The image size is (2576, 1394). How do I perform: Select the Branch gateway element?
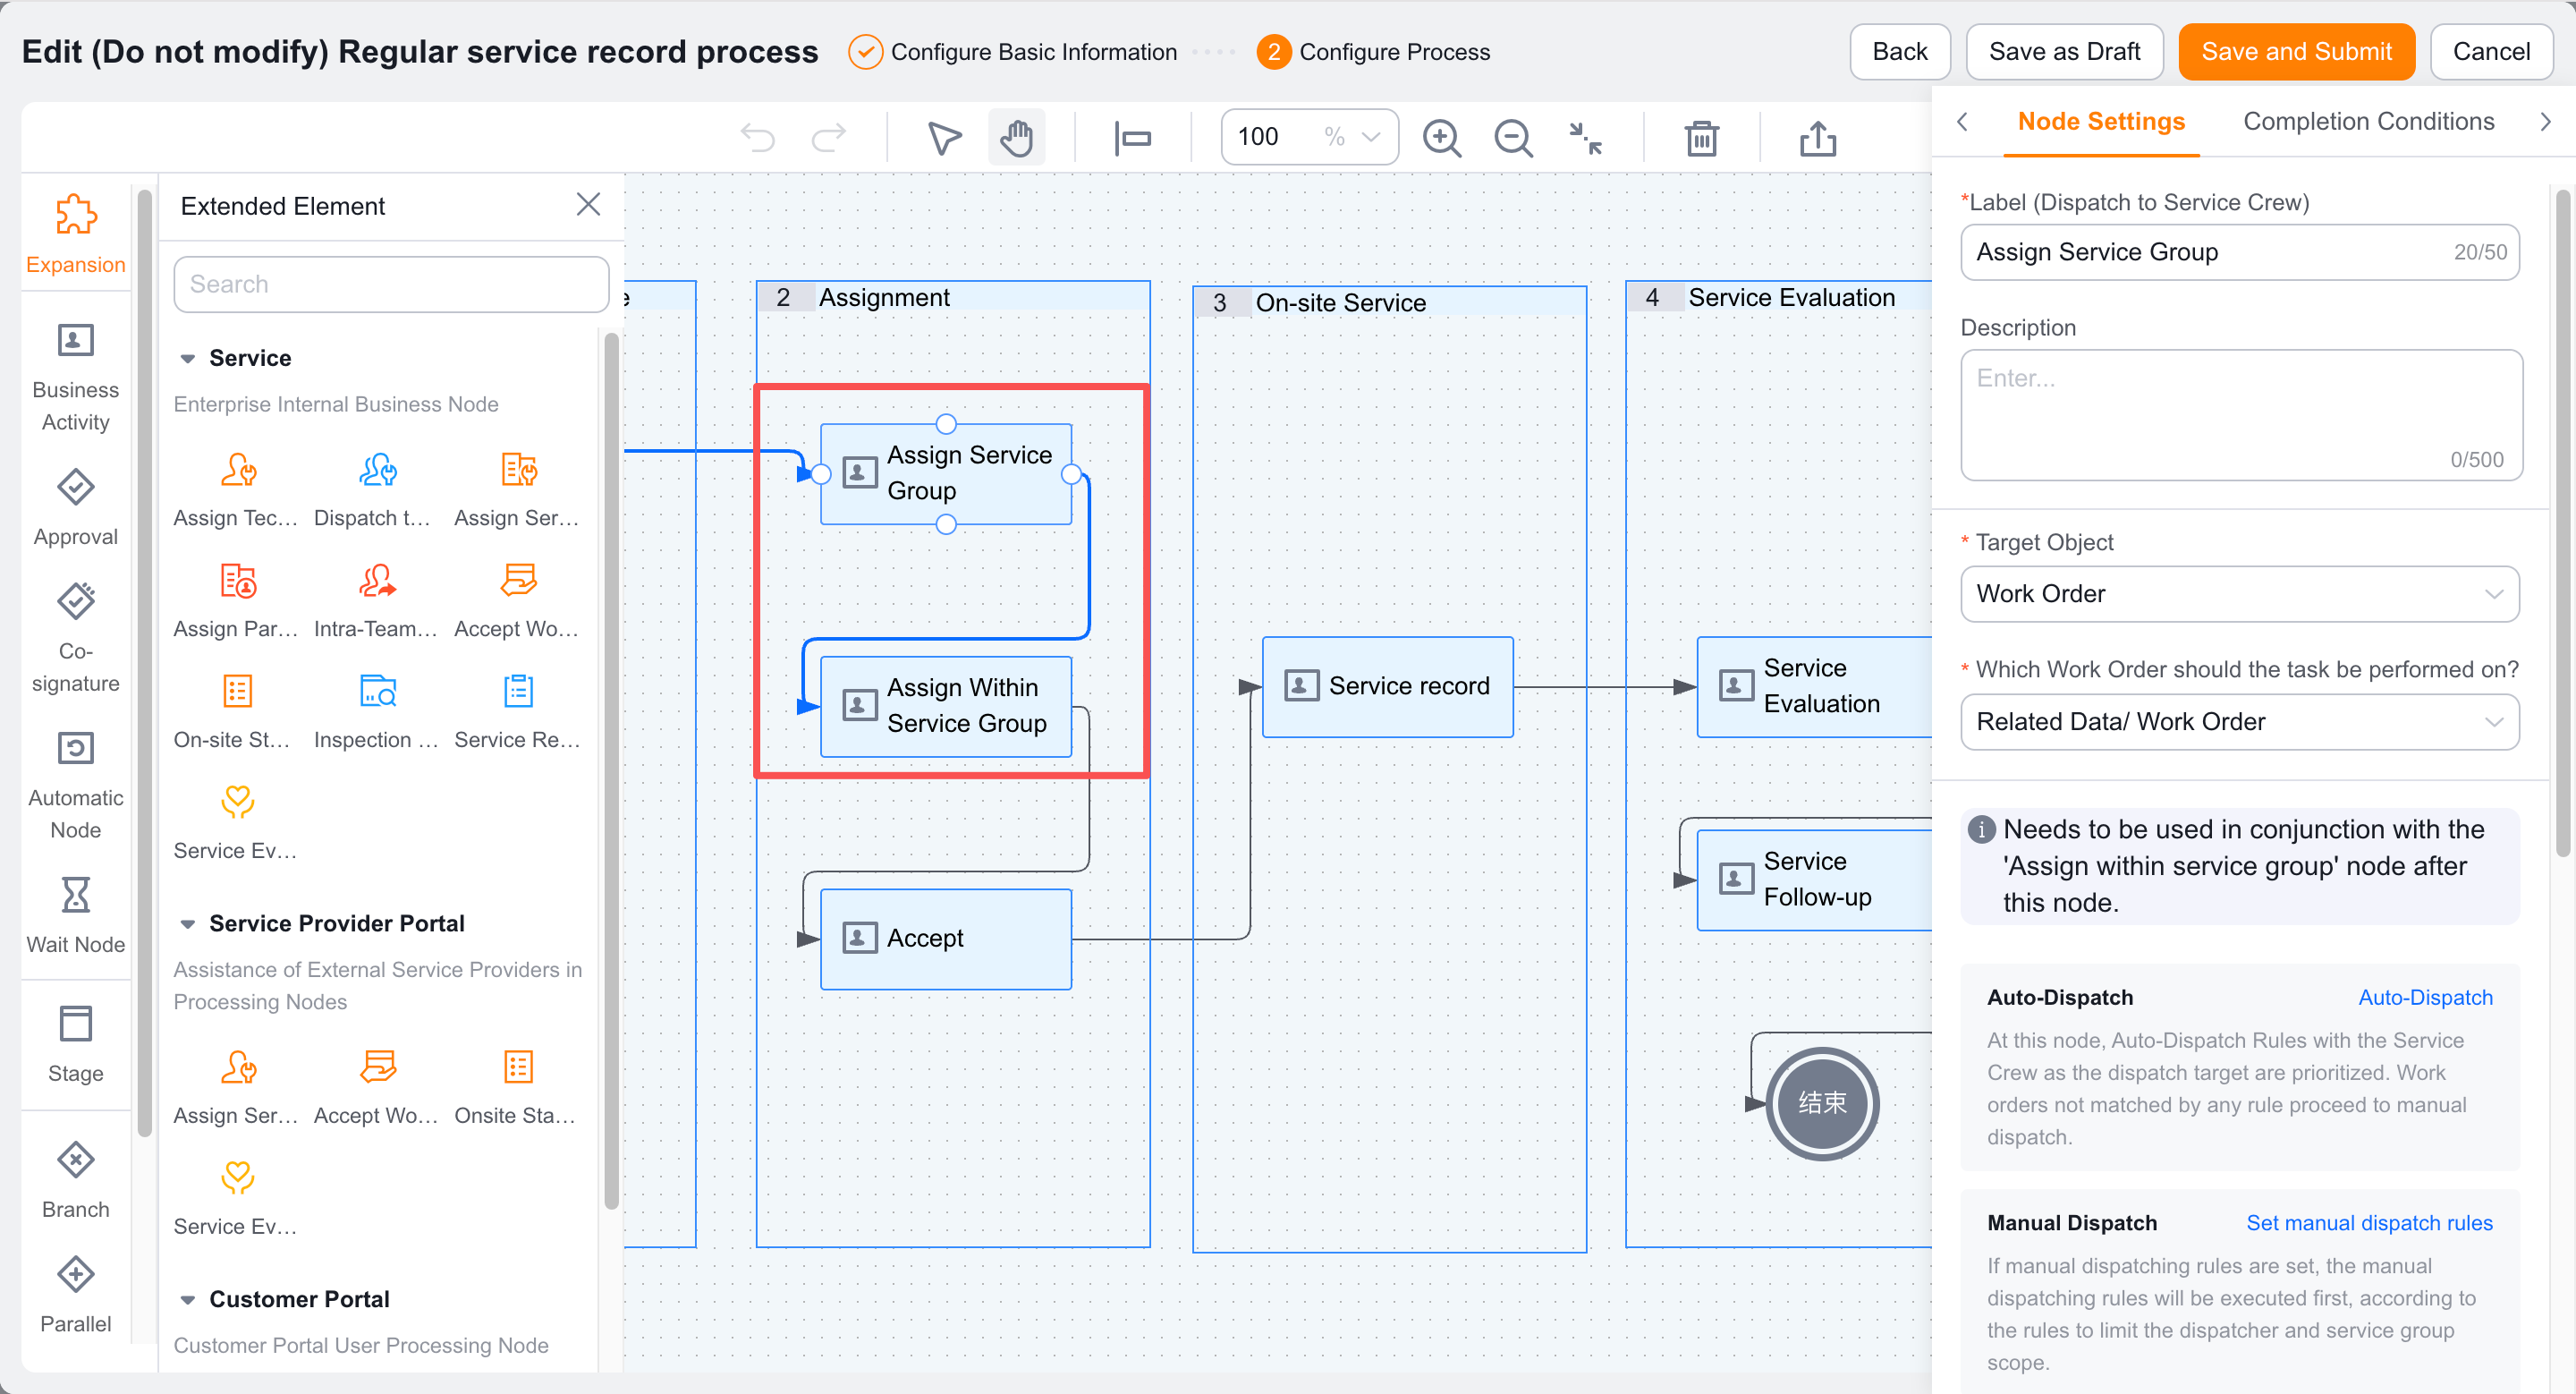pyautogui.click(x=76, y=1181)
